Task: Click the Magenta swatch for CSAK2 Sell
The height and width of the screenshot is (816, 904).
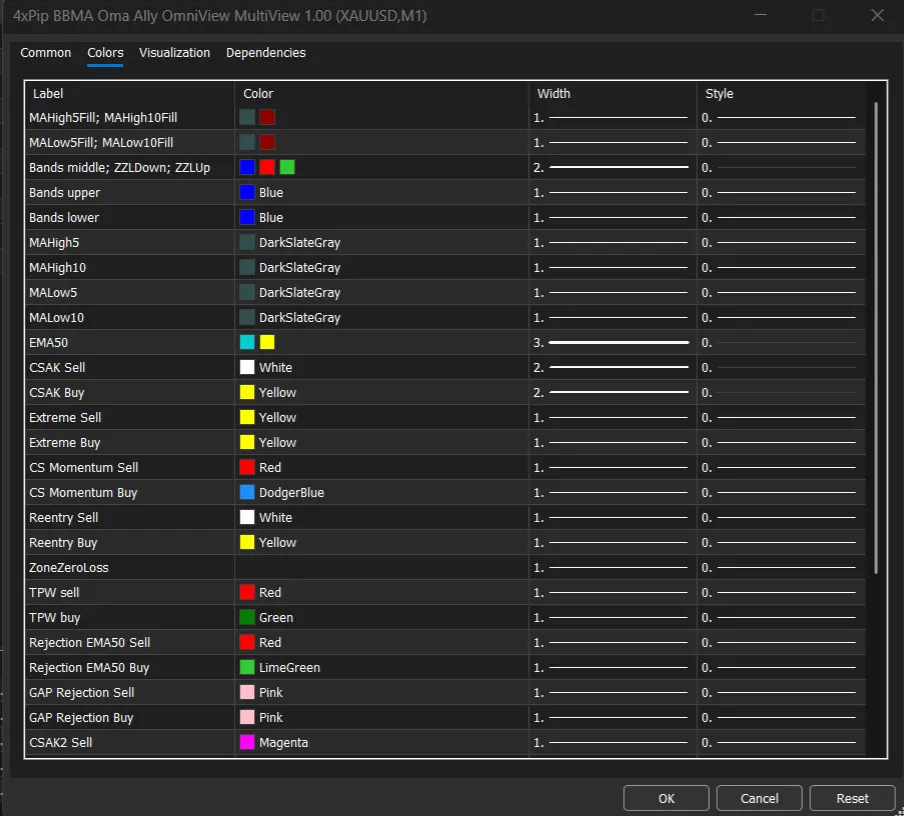Action: 247,743
